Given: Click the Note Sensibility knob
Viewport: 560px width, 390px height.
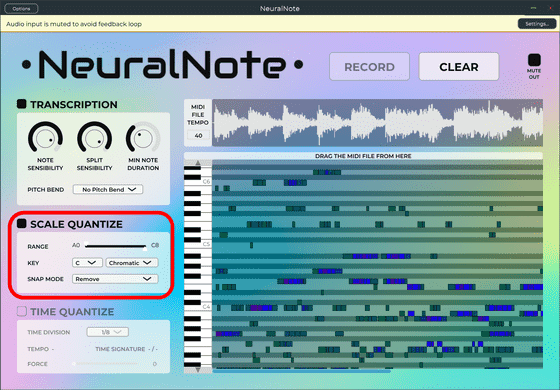Looking at the screenshot, I should [x=45, y=138].
